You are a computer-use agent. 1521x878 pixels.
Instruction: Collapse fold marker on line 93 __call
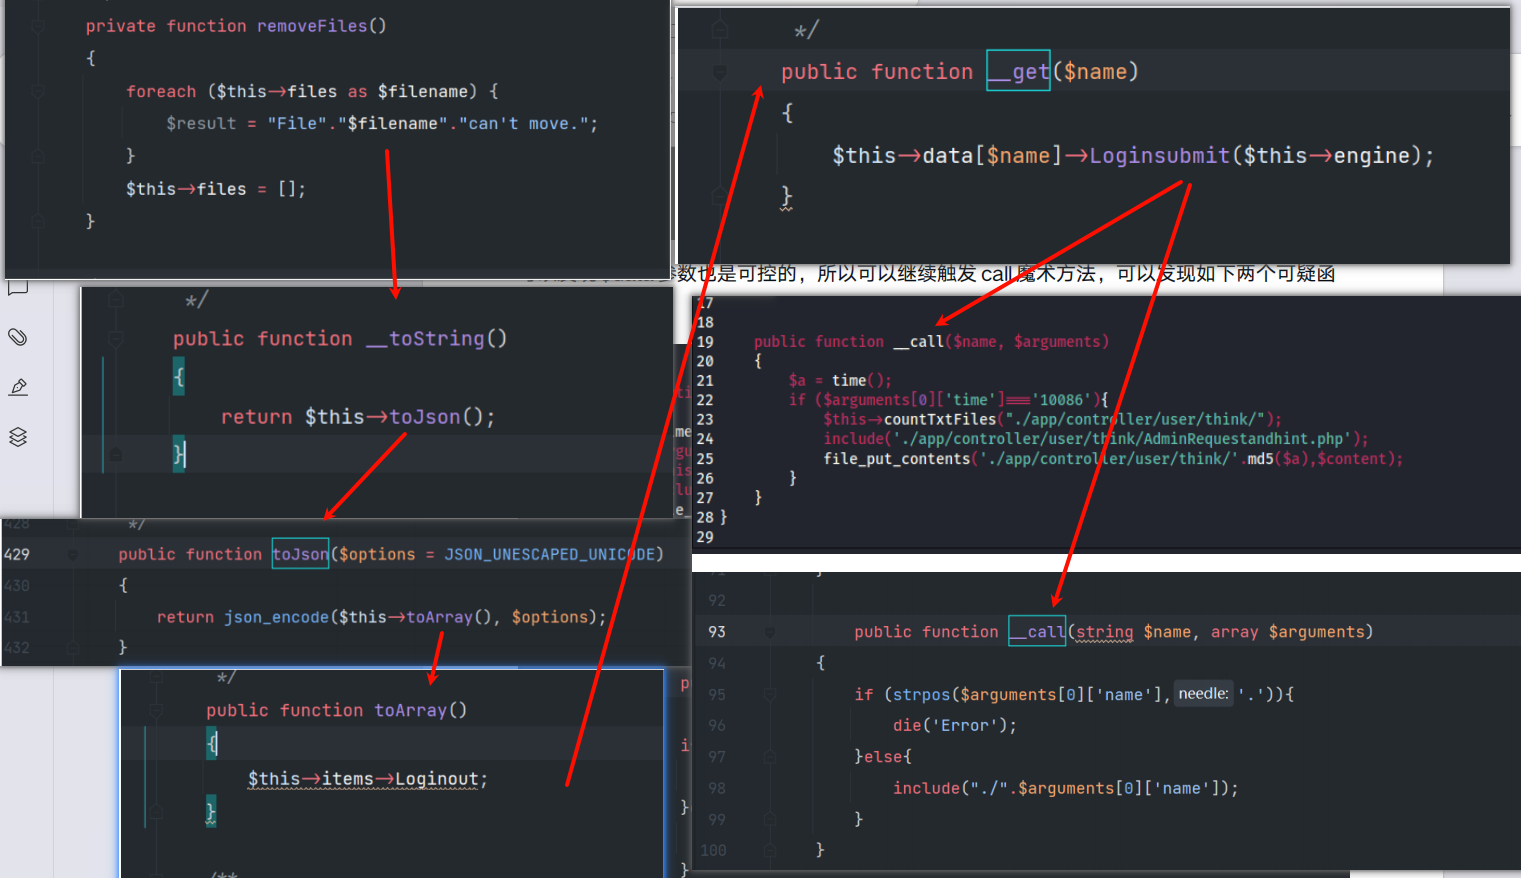click(x=769, y=632)
